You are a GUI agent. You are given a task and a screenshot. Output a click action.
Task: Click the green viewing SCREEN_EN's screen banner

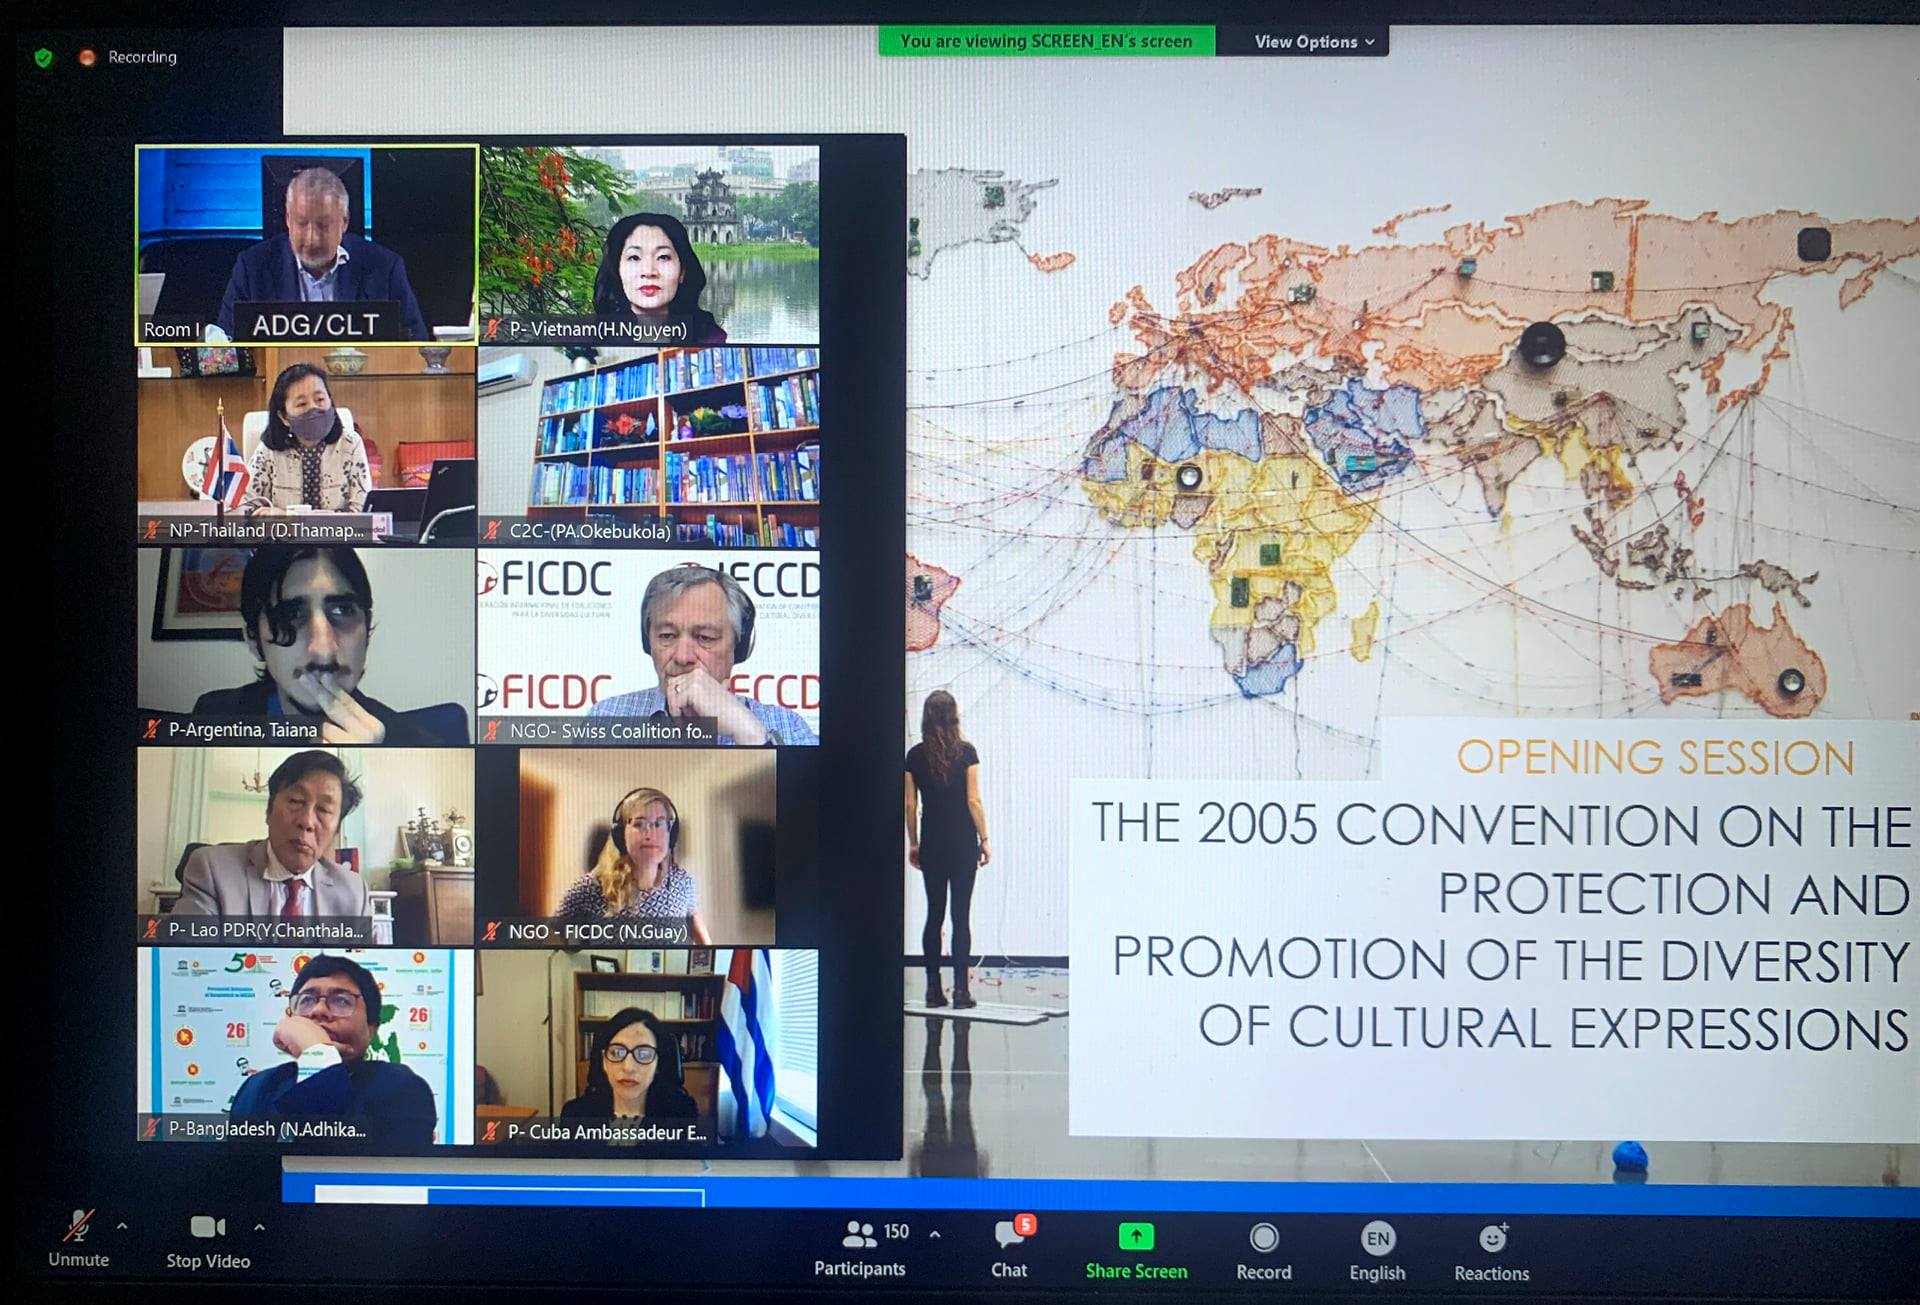[1046, 41]
